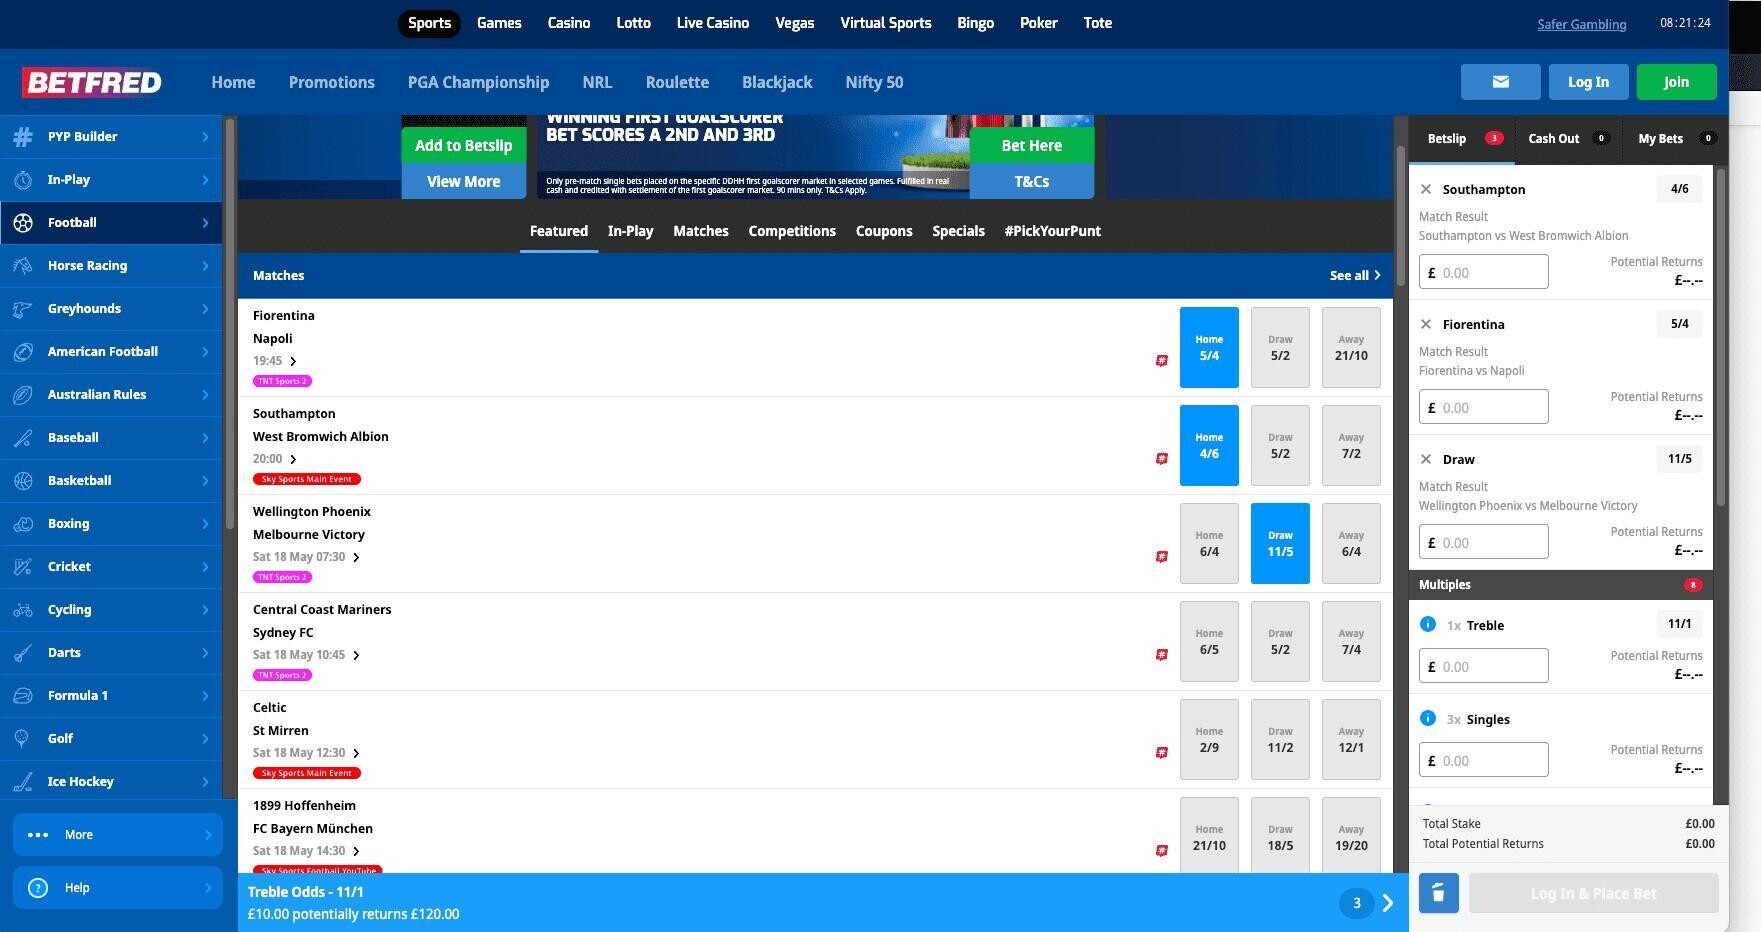Screen dimensions: 1761x932
Task: Remove Draw selection from betslip
Action: 1426,459
